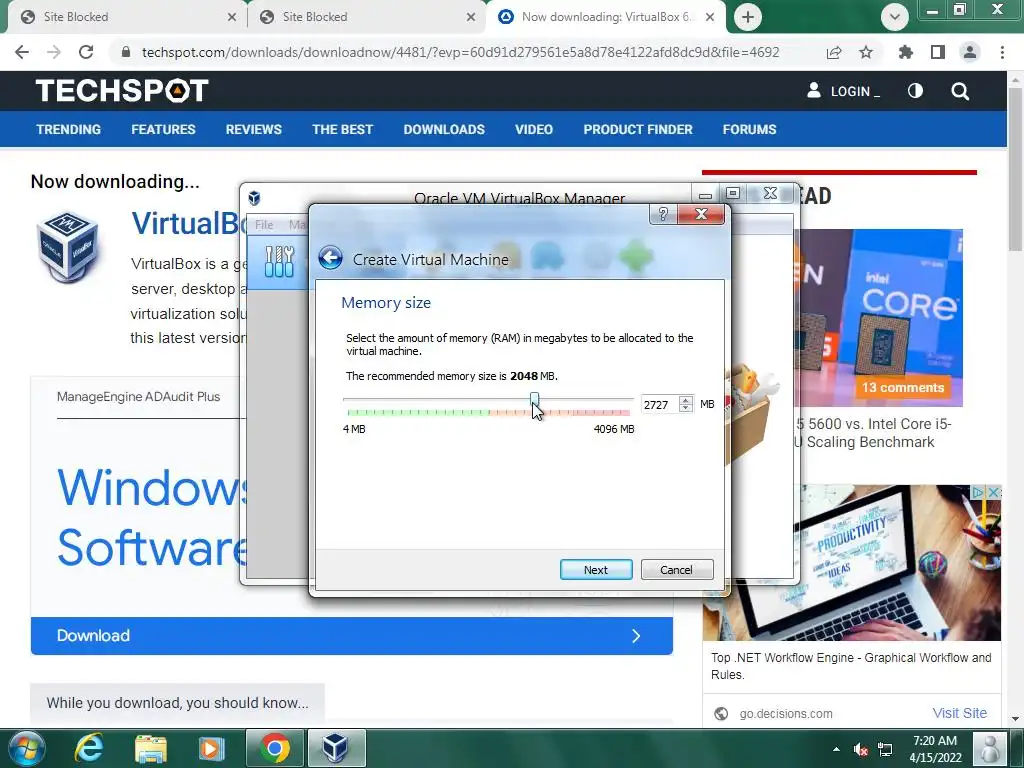The width and height of the screenshot is (1024, 768).
Task: Open Chrome profile avatar
Action: pos(970,52)
